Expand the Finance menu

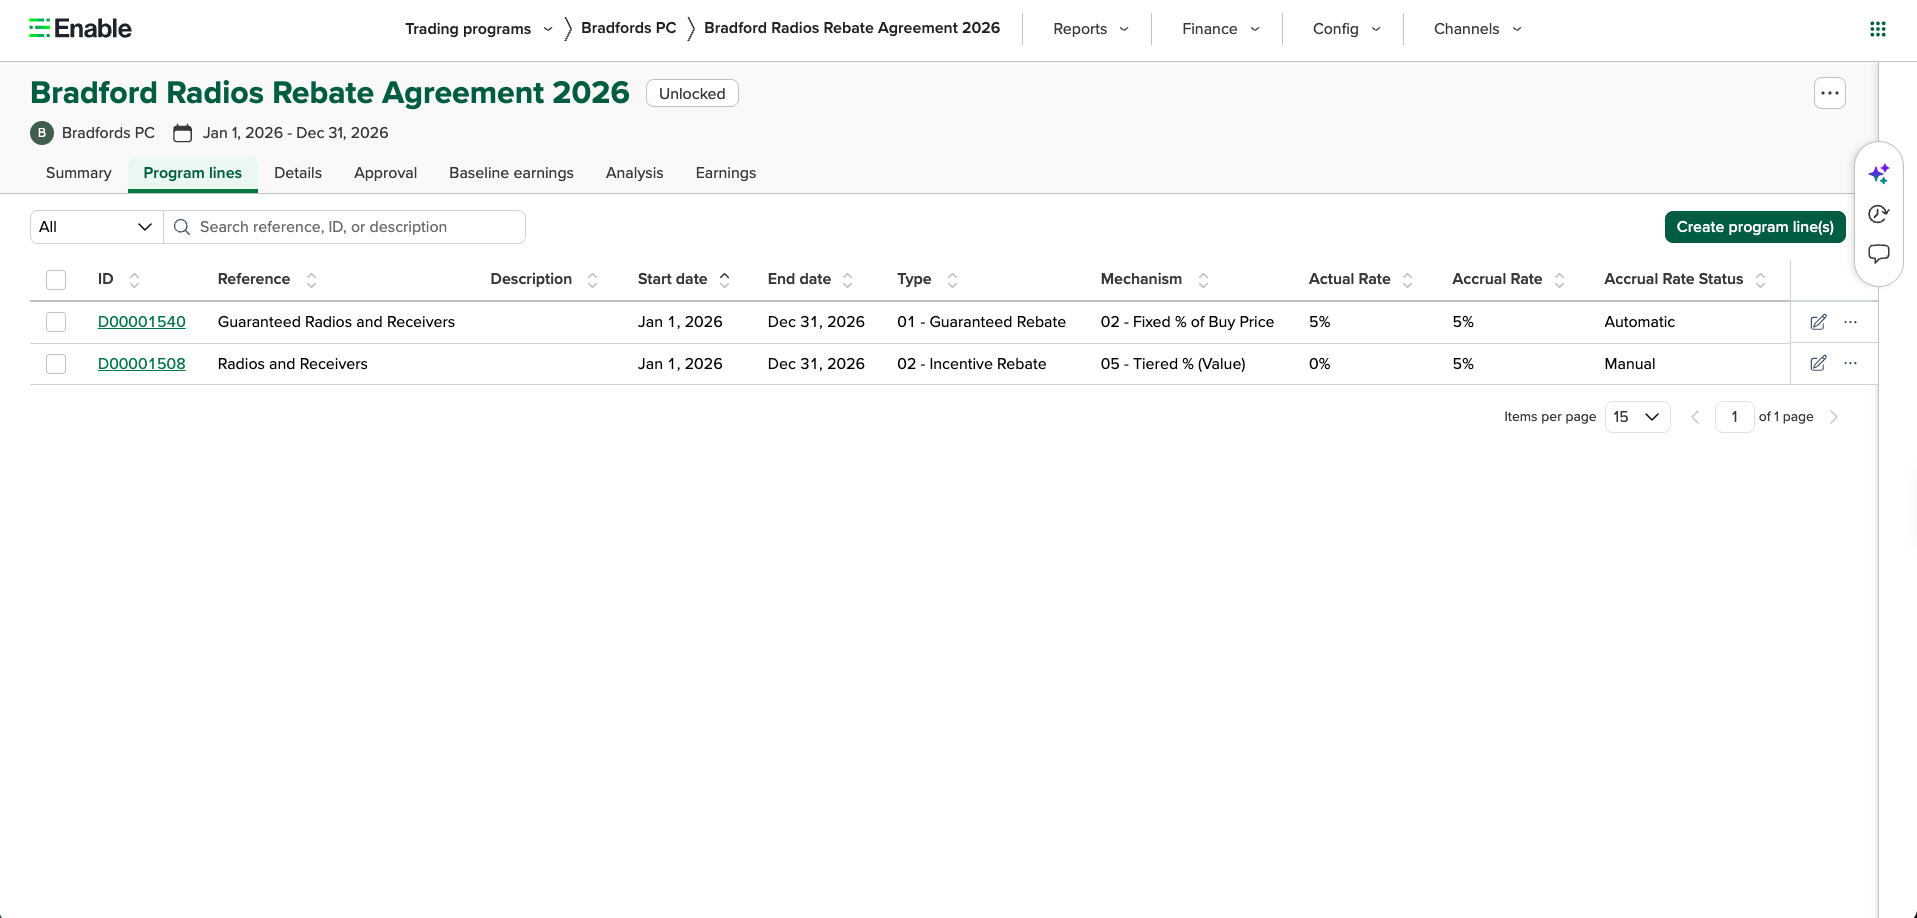tap(1220, 29)
